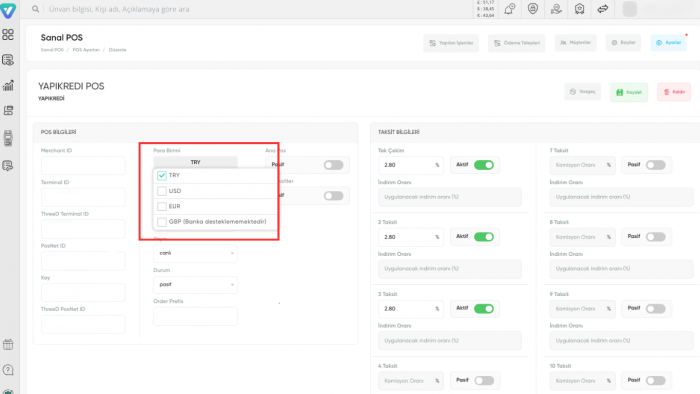Image resolution: width=700 pixels, height=394 pixels.
Task: Edit the 2 Taksit commission rate field
Action: [x=411, y=237]
